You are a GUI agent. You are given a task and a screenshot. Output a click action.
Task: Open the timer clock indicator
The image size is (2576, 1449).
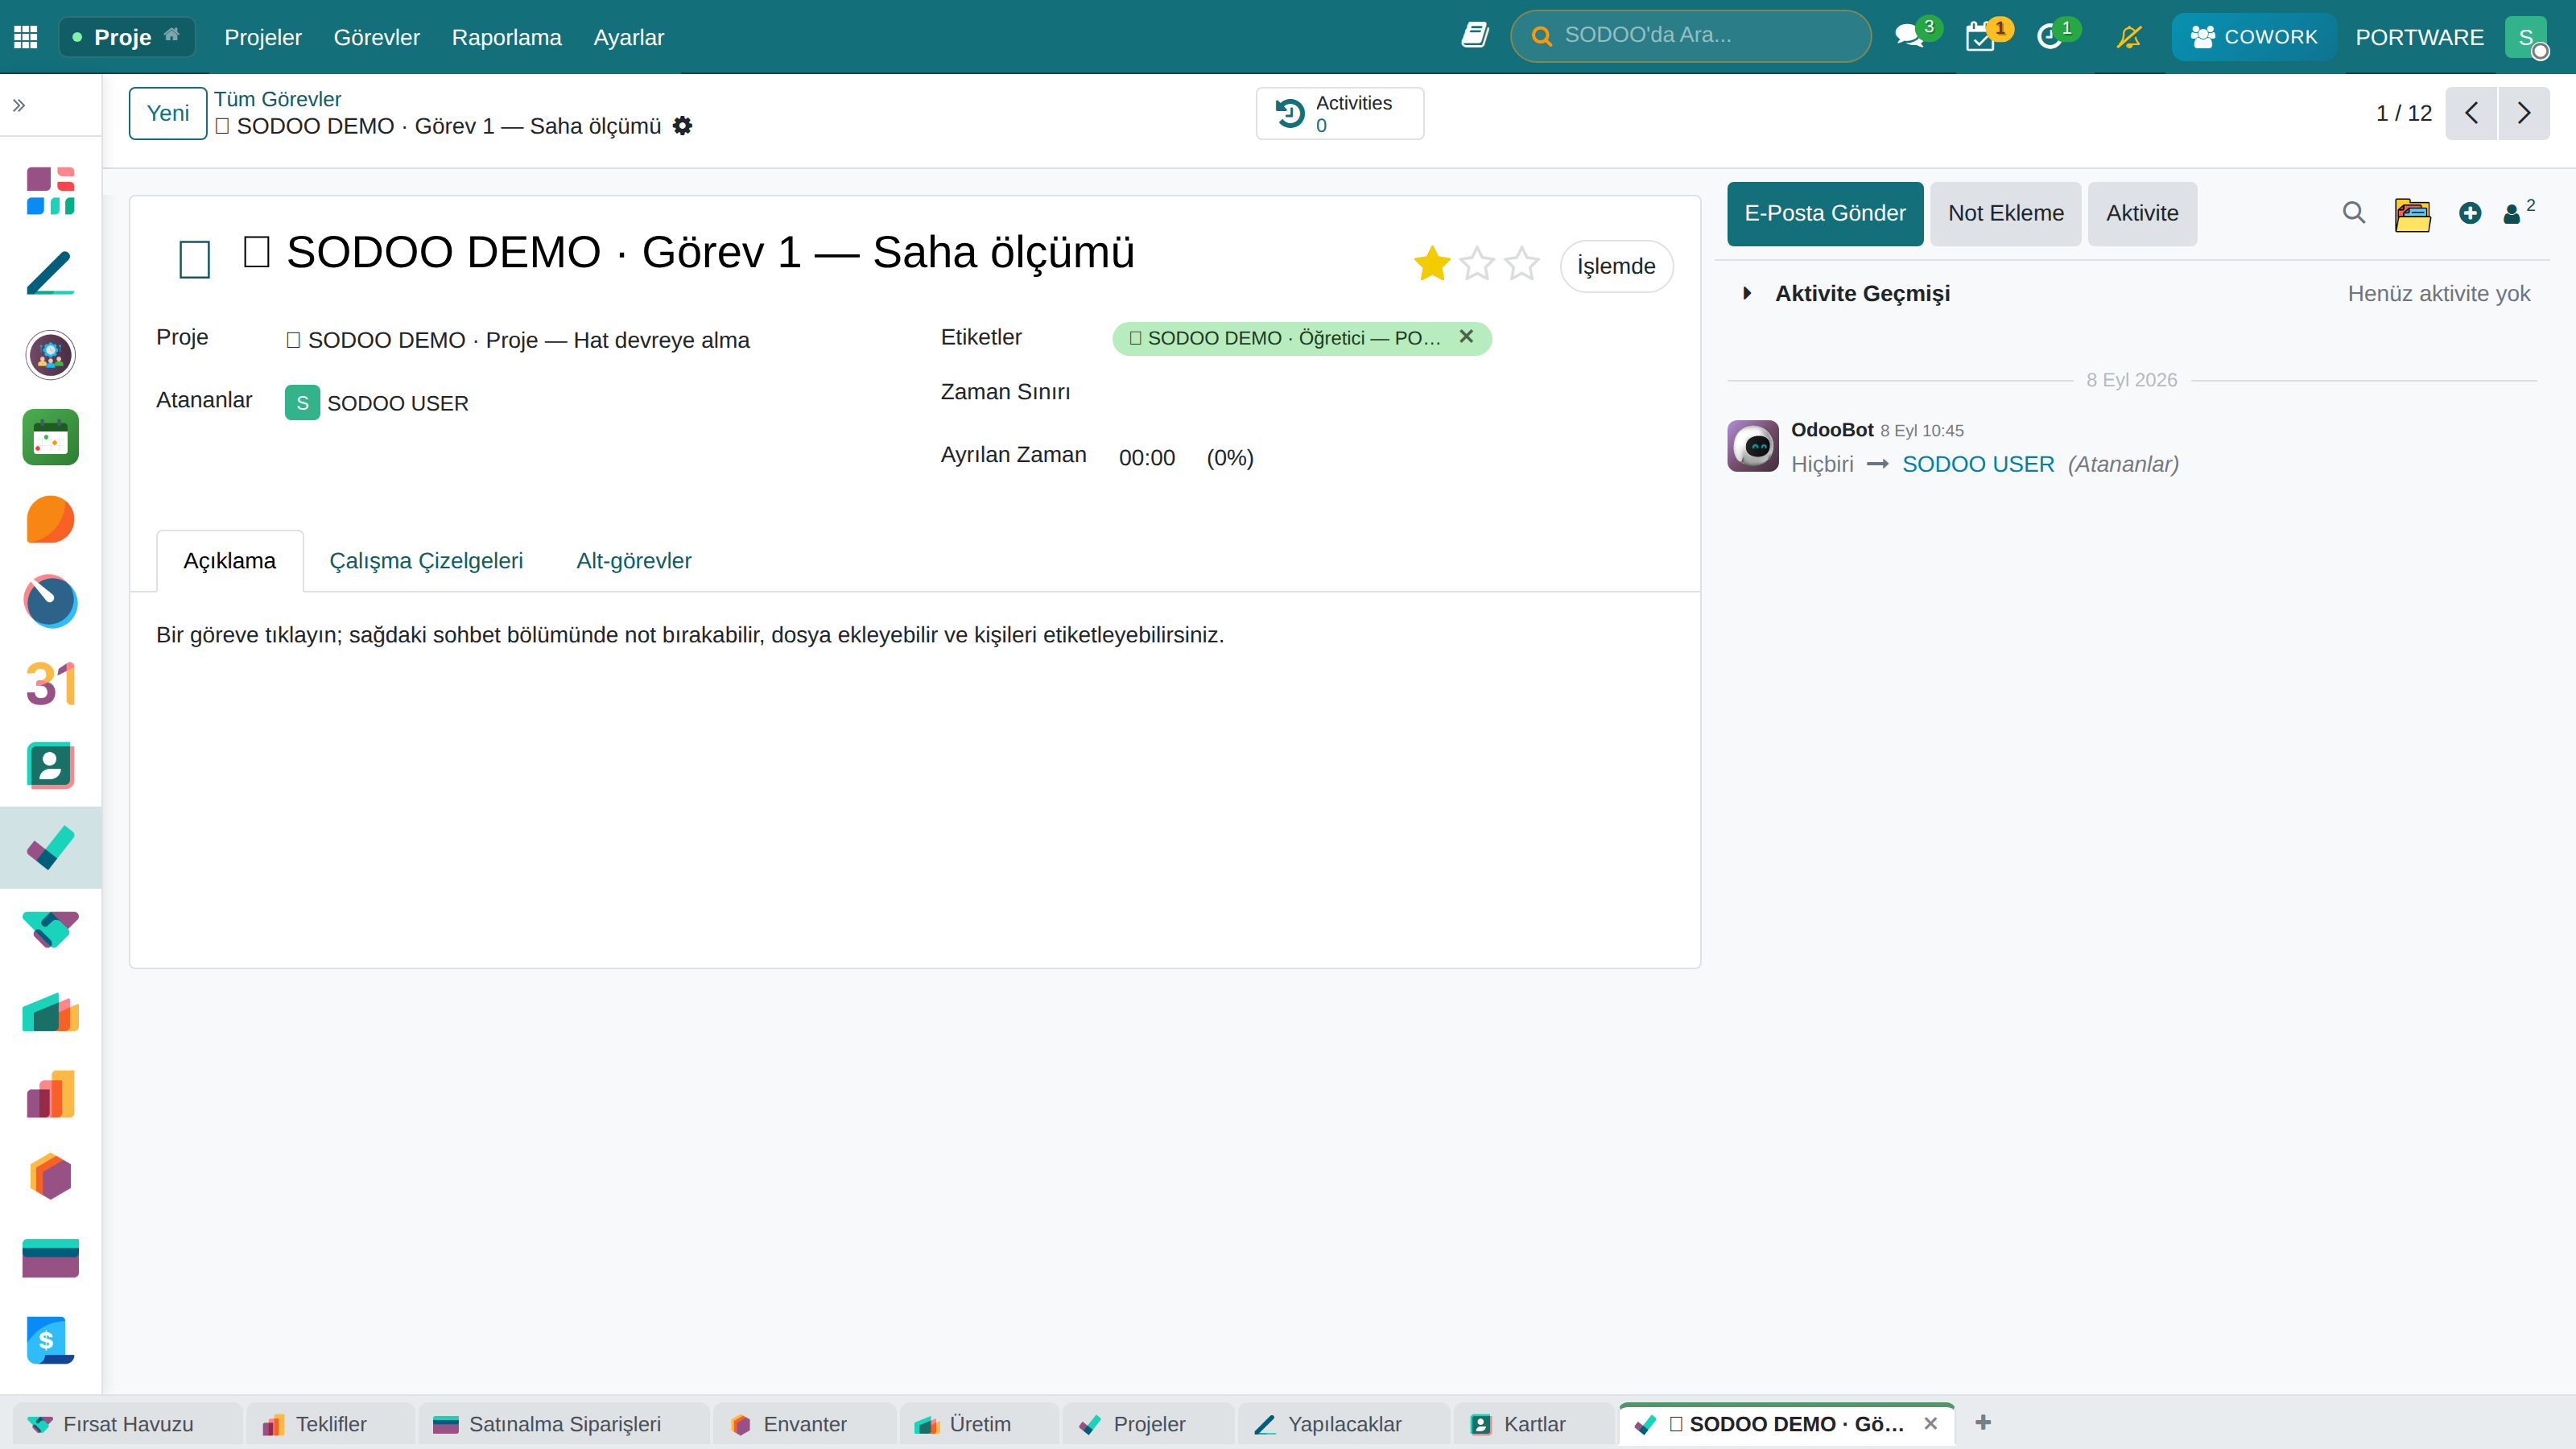click(2058, 36)
